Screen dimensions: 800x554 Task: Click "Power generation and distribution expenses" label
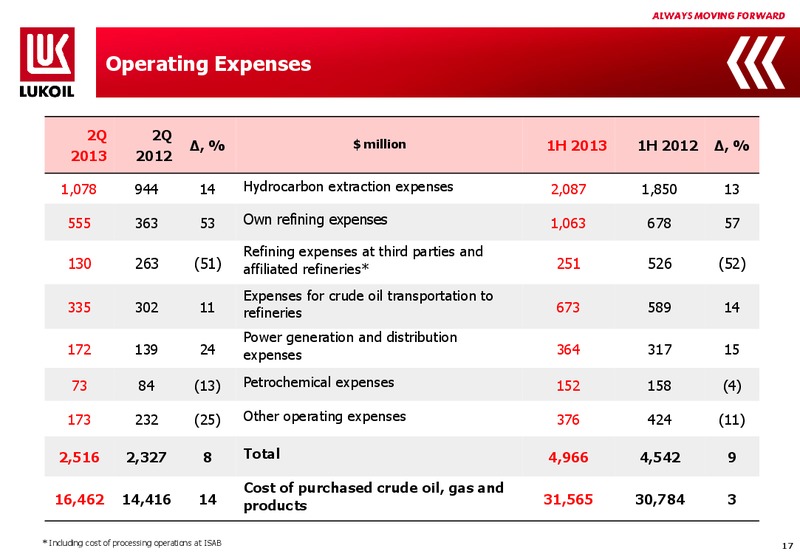(350, 346)
